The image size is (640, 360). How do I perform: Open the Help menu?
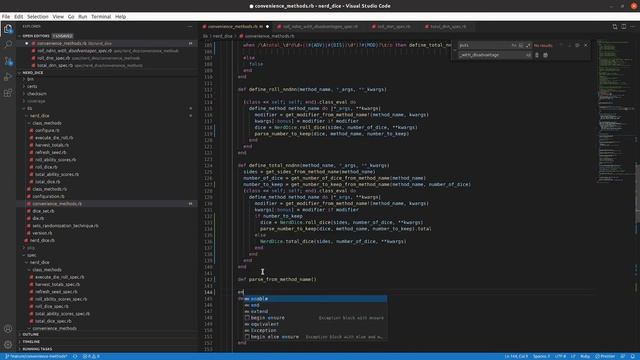[x=120, y=17]
